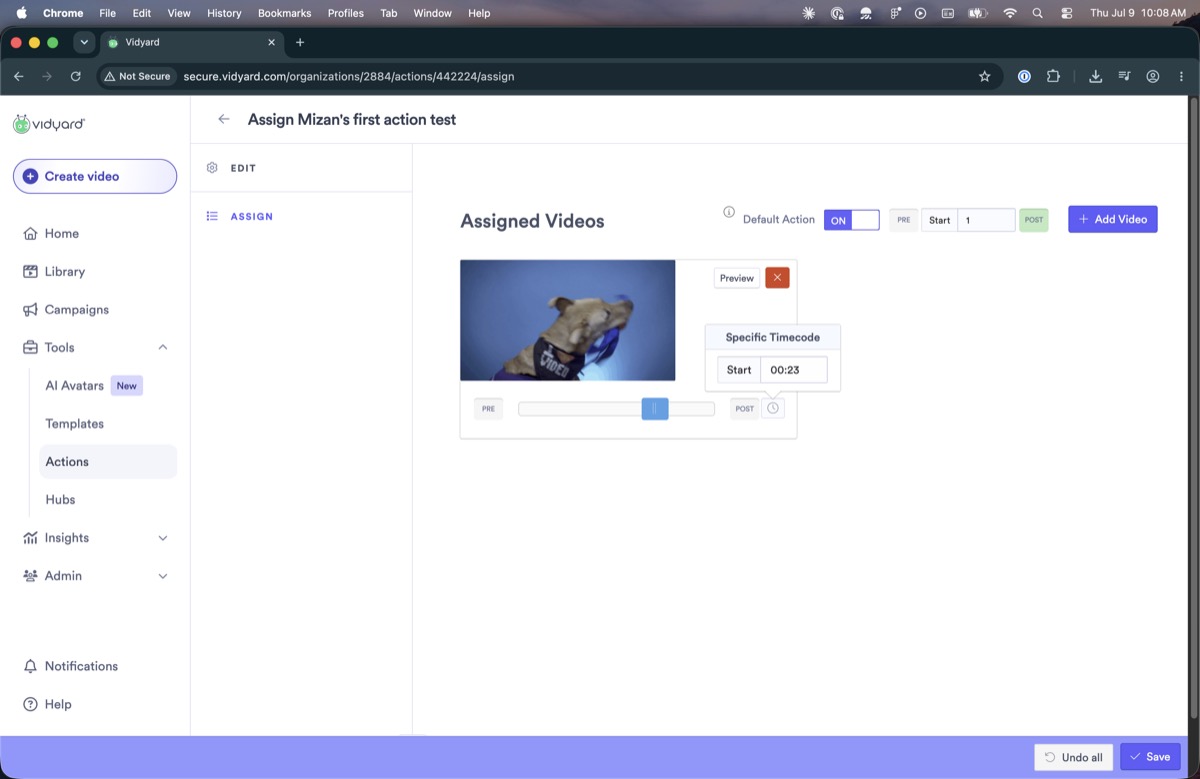Click the Chrome address bar URL
1200x779 pixels.
348,76
